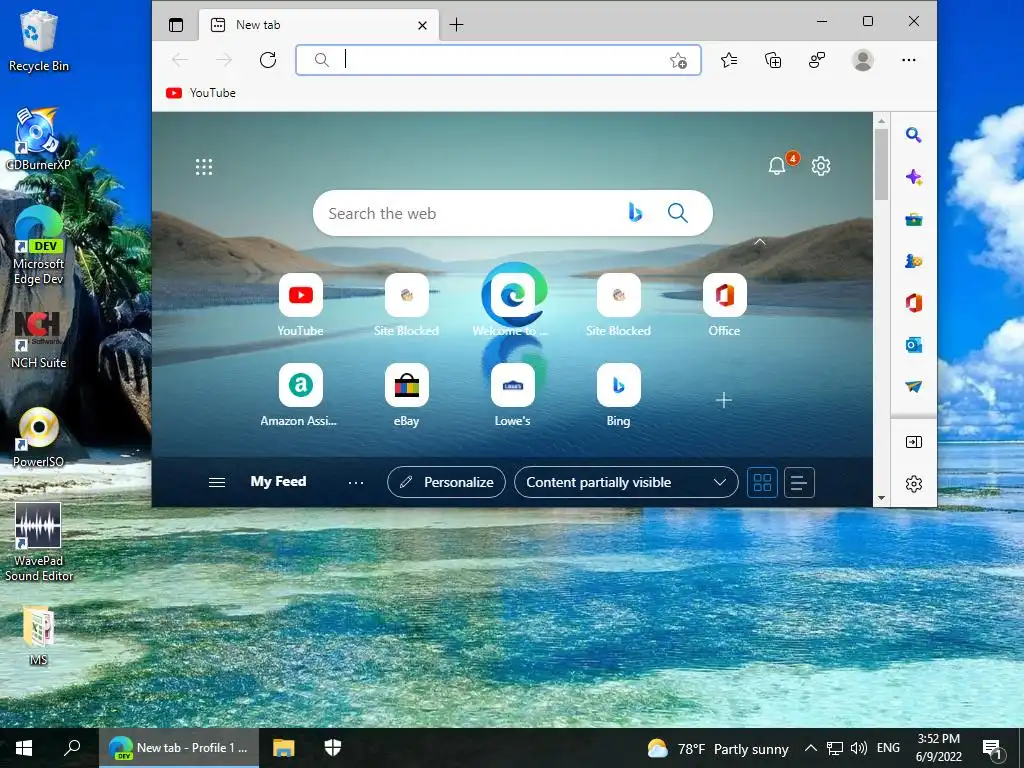This screenshot has width=1024, height=768.
Task: Open the sidebar Games icon
Action: click(914, 261)
